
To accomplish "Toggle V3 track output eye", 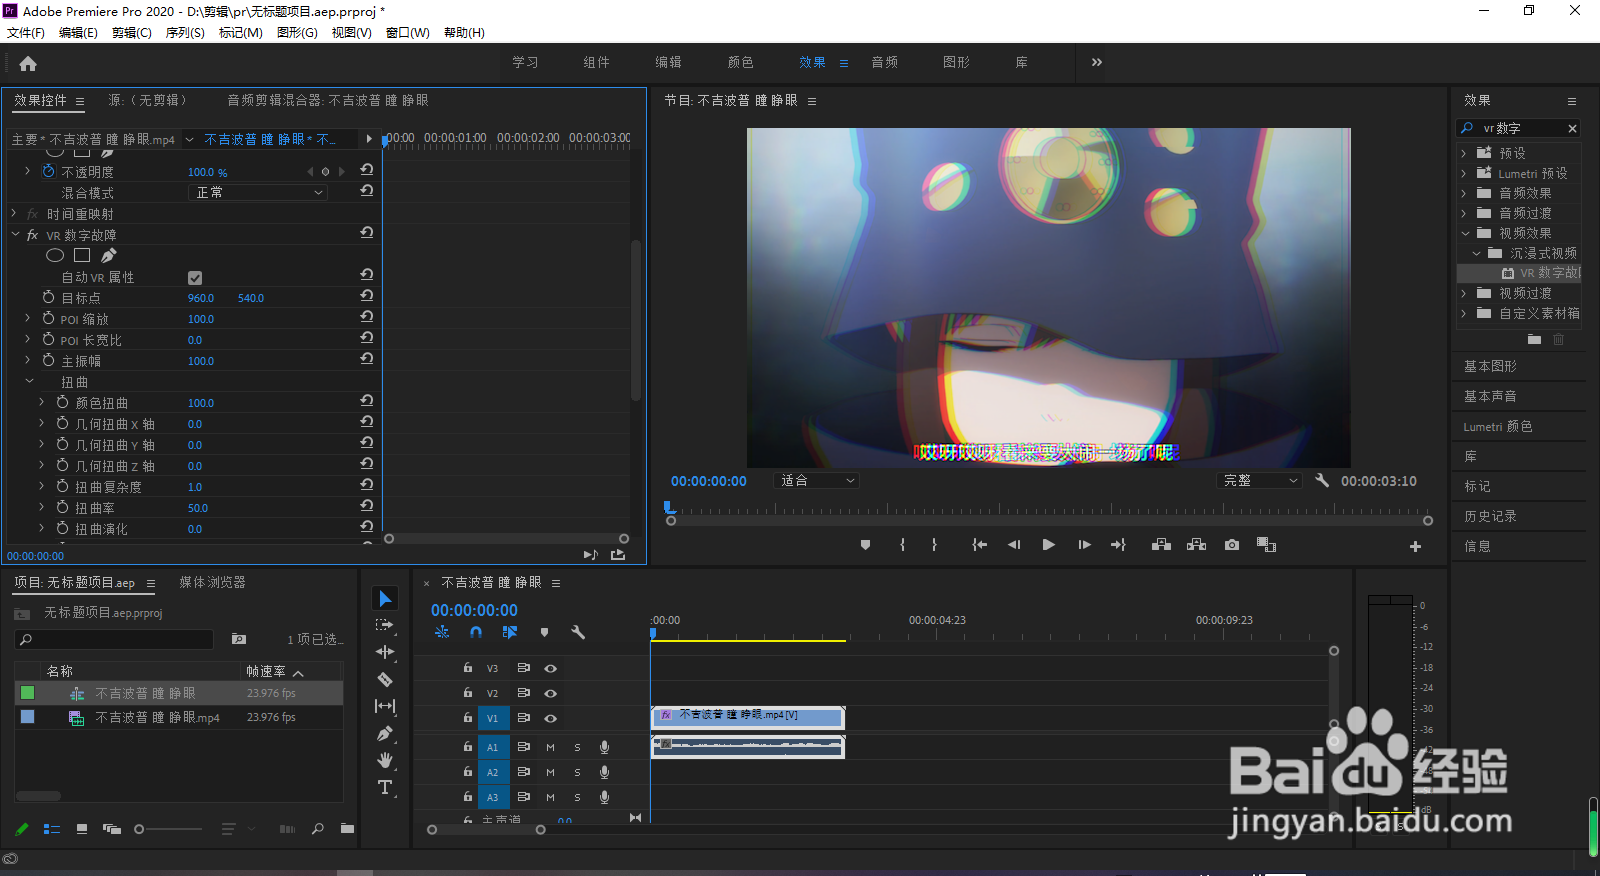I will click(x=550, y=668).
